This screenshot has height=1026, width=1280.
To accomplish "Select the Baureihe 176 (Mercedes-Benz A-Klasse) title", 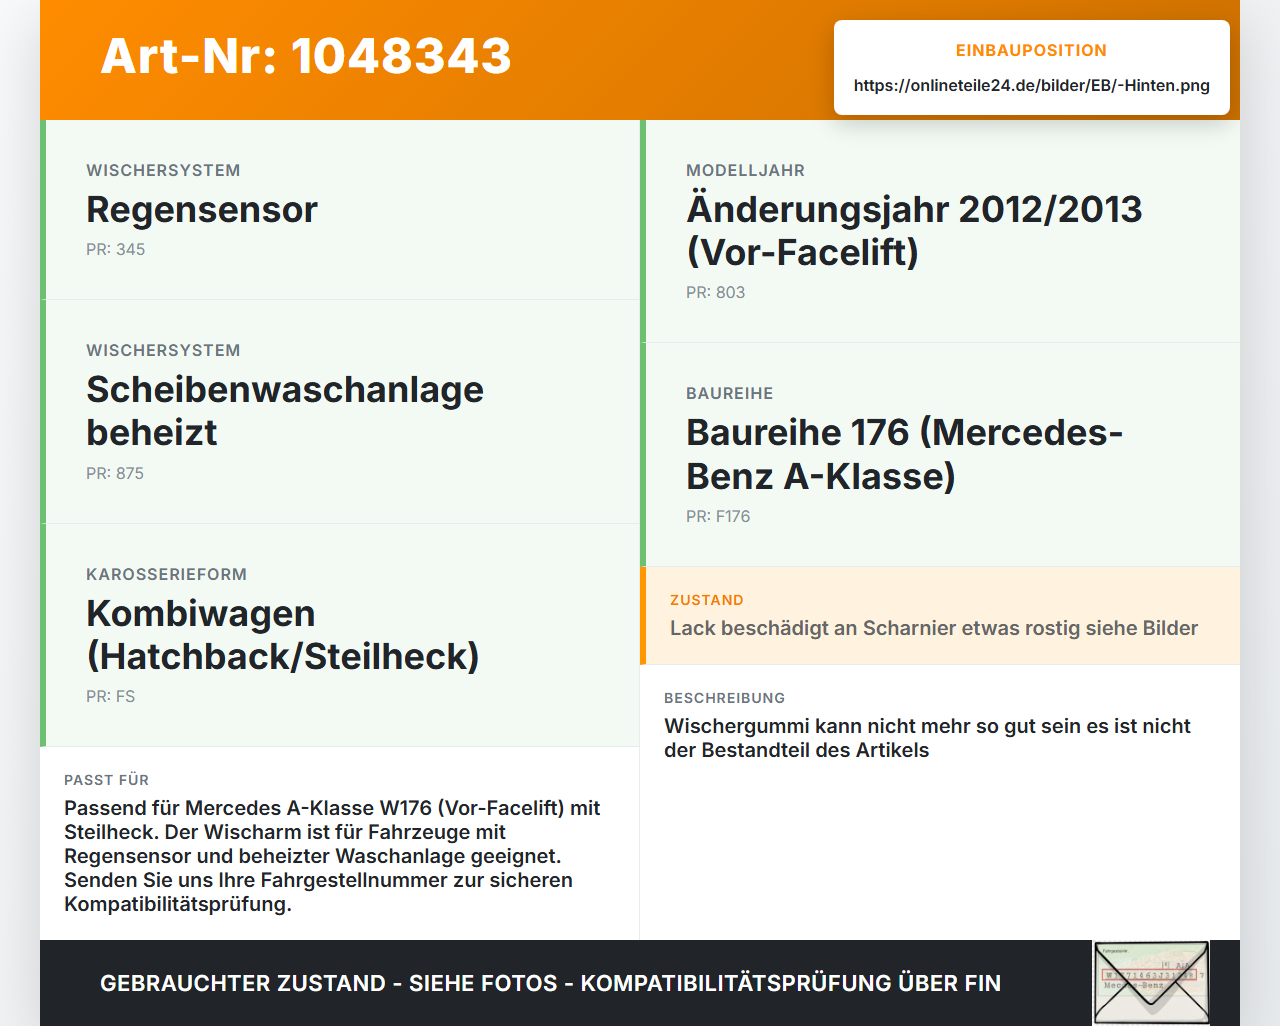I will click(x=905, y=454).
